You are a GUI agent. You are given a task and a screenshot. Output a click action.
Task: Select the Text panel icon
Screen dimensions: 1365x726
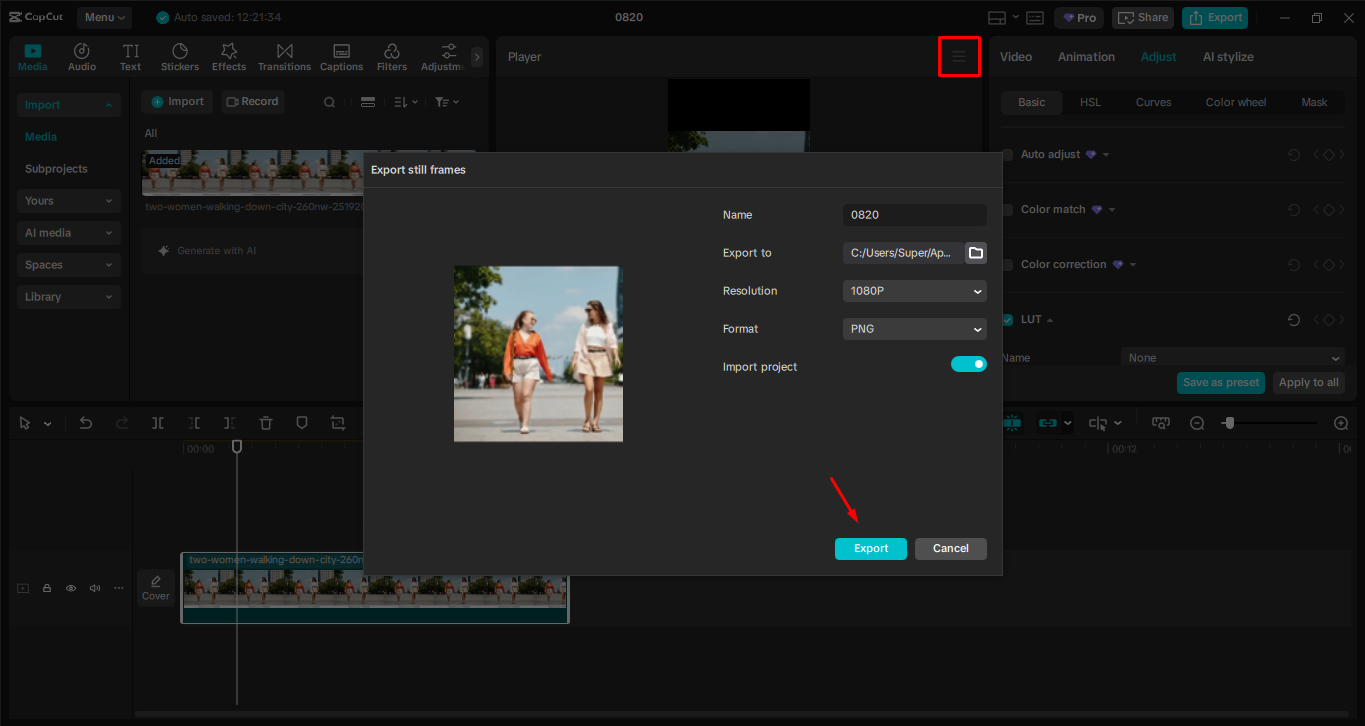pos(130,56)
